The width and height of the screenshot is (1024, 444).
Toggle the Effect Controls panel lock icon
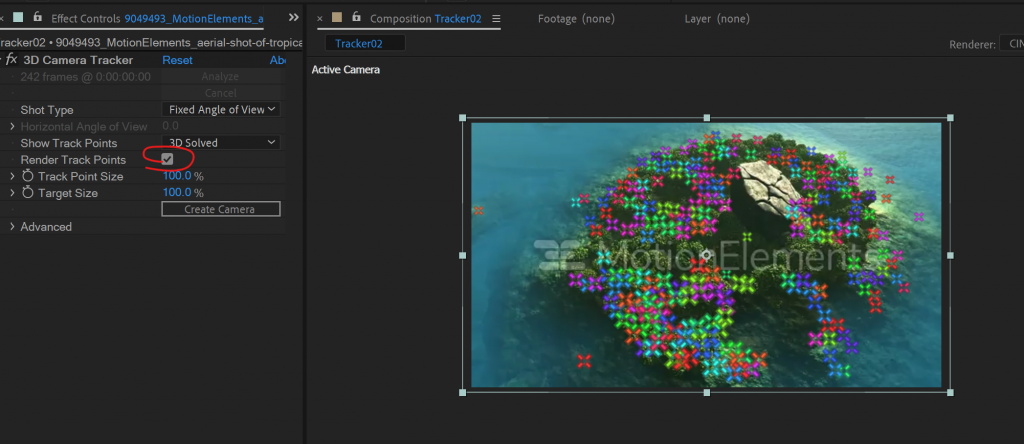(37, 18)
